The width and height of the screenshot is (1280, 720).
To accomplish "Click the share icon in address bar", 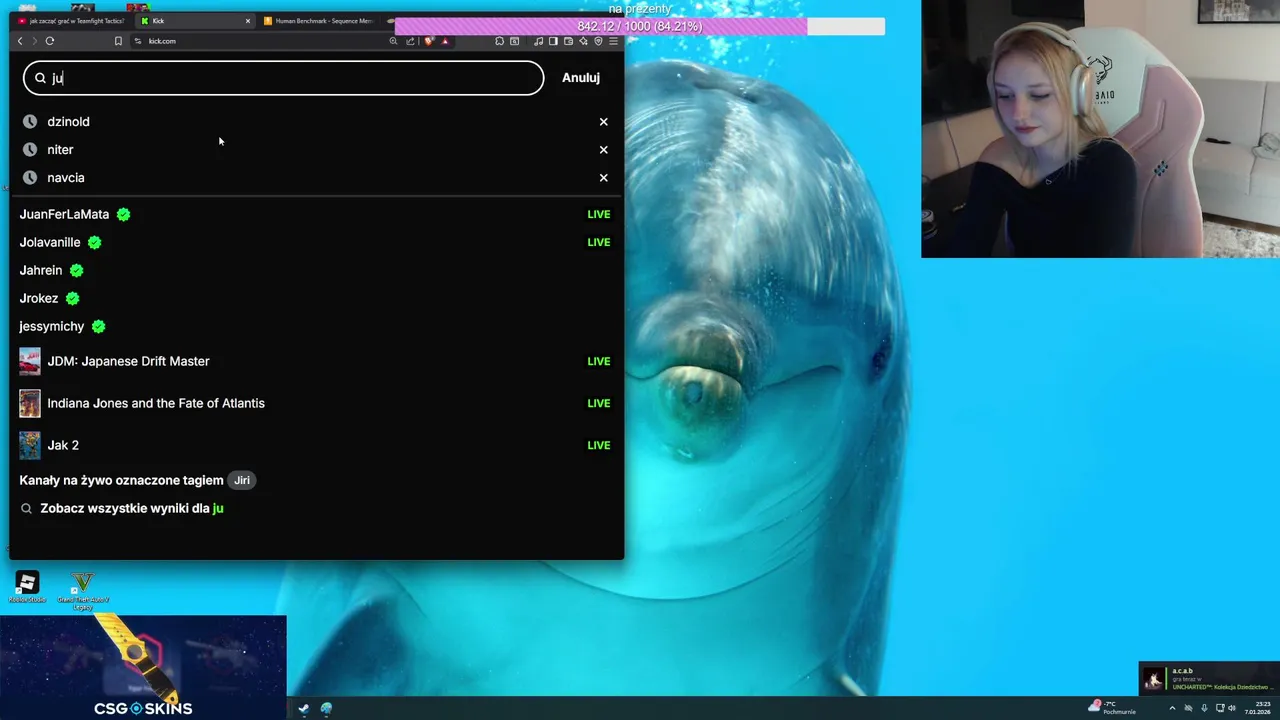I will tap(410, 41).
